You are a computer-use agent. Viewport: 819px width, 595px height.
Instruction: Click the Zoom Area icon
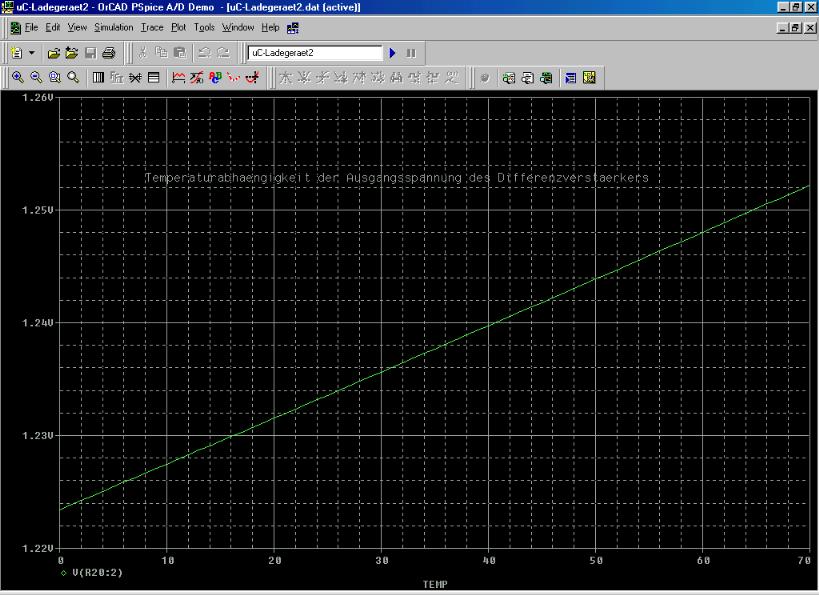click(54, 78)
